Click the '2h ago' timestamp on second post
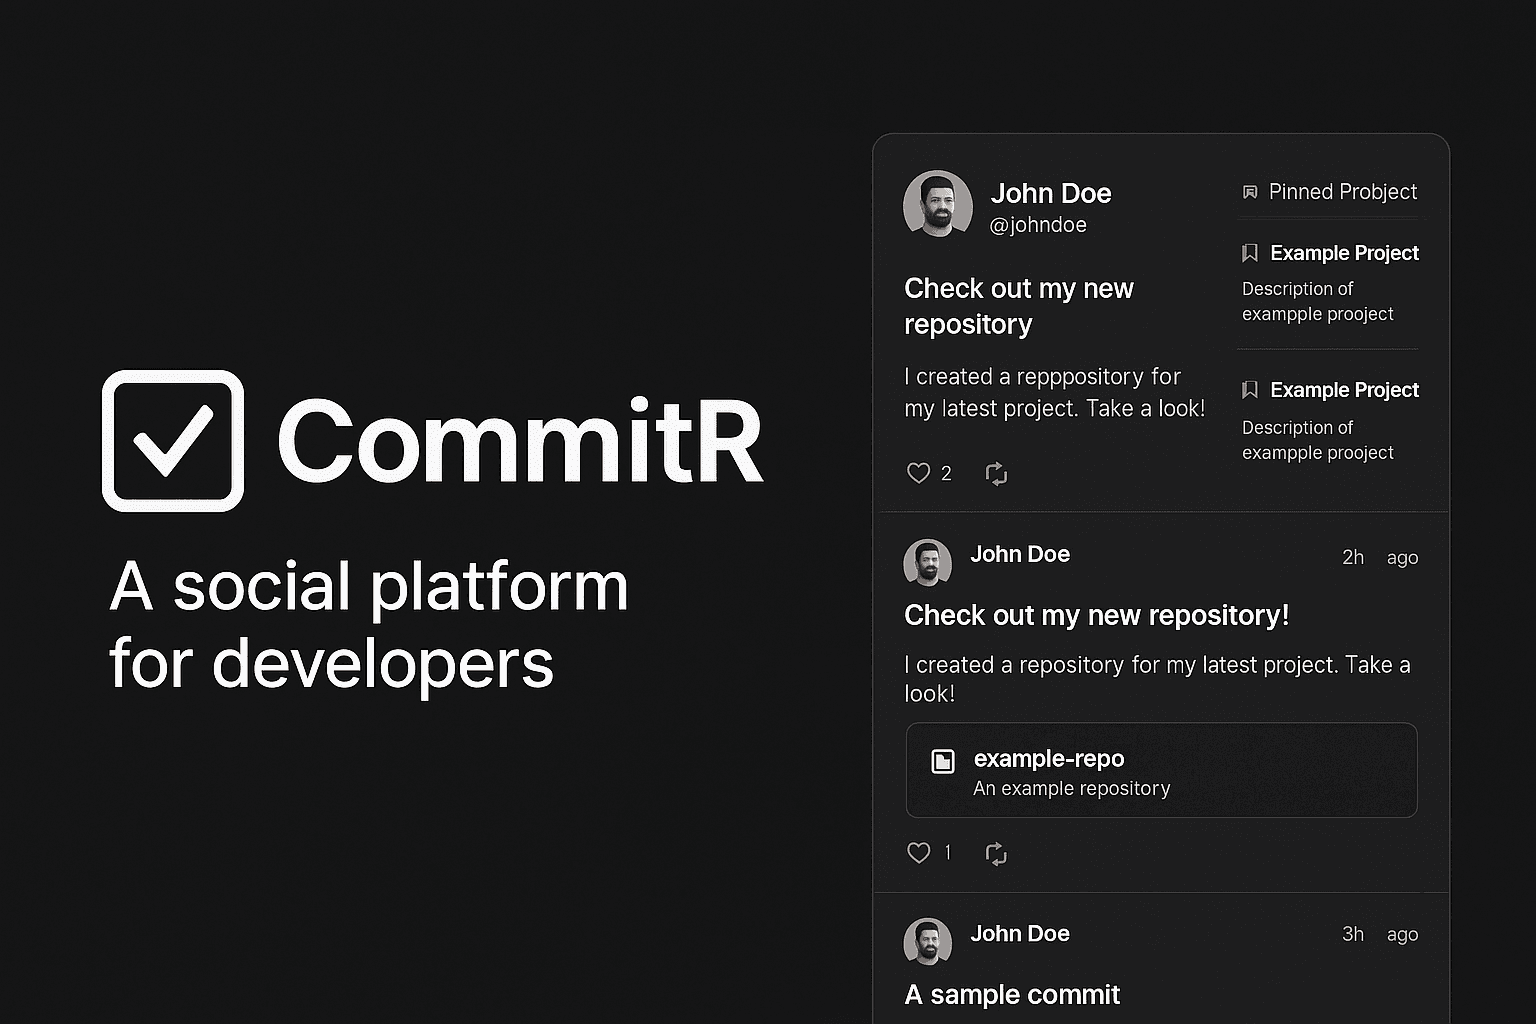1536x1024 pixels. 1378,557
